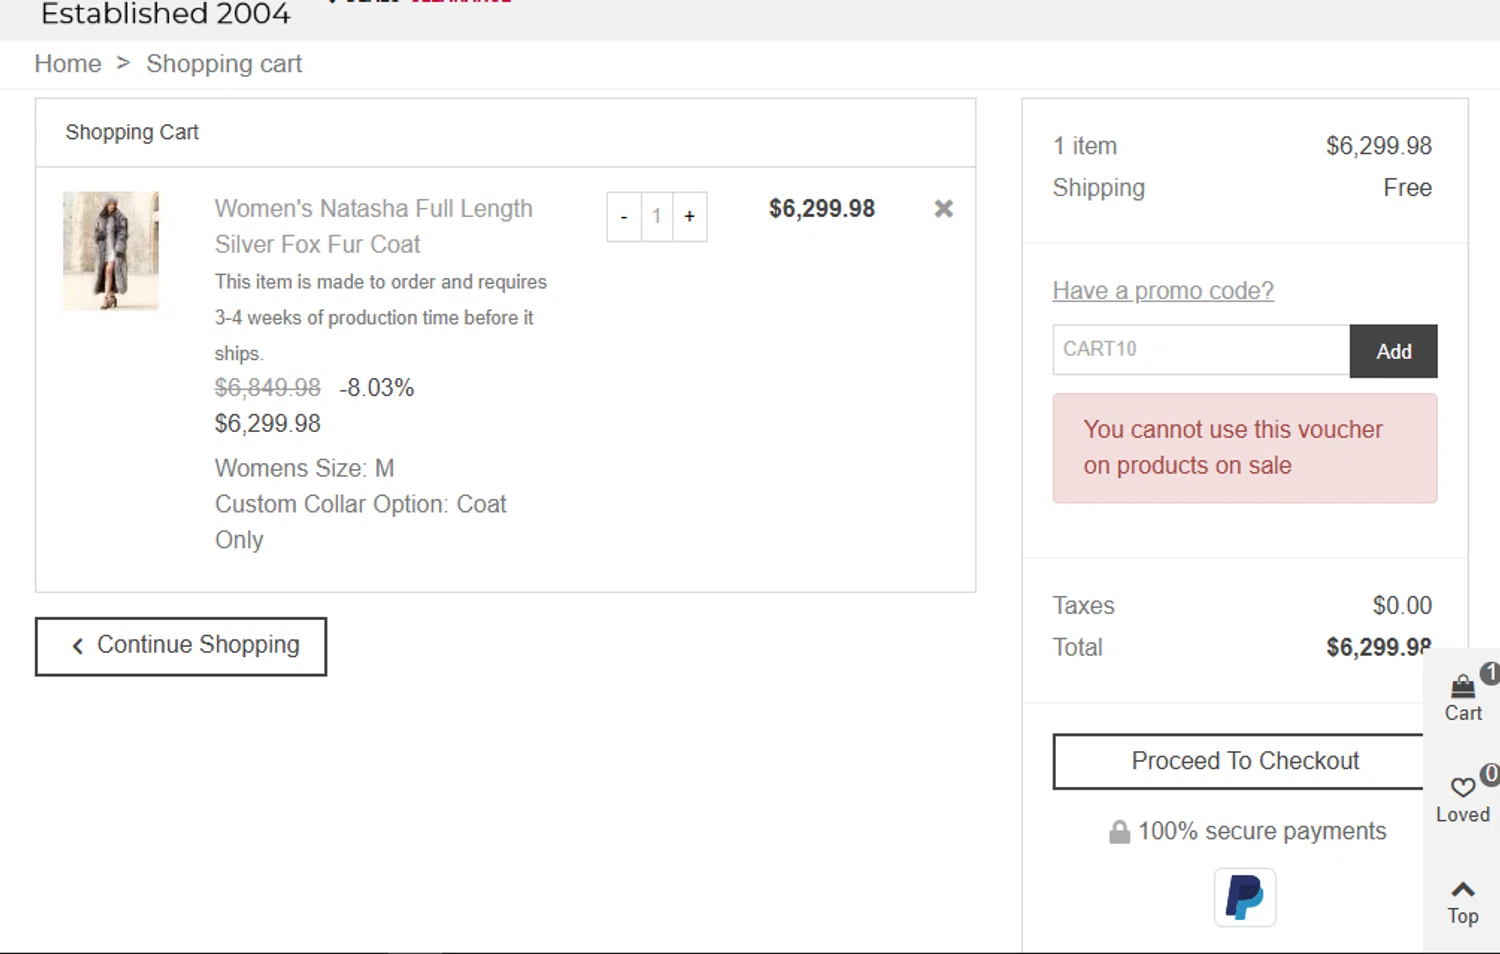
Task: Click the promo code input field
Action: pos(1201,350)
